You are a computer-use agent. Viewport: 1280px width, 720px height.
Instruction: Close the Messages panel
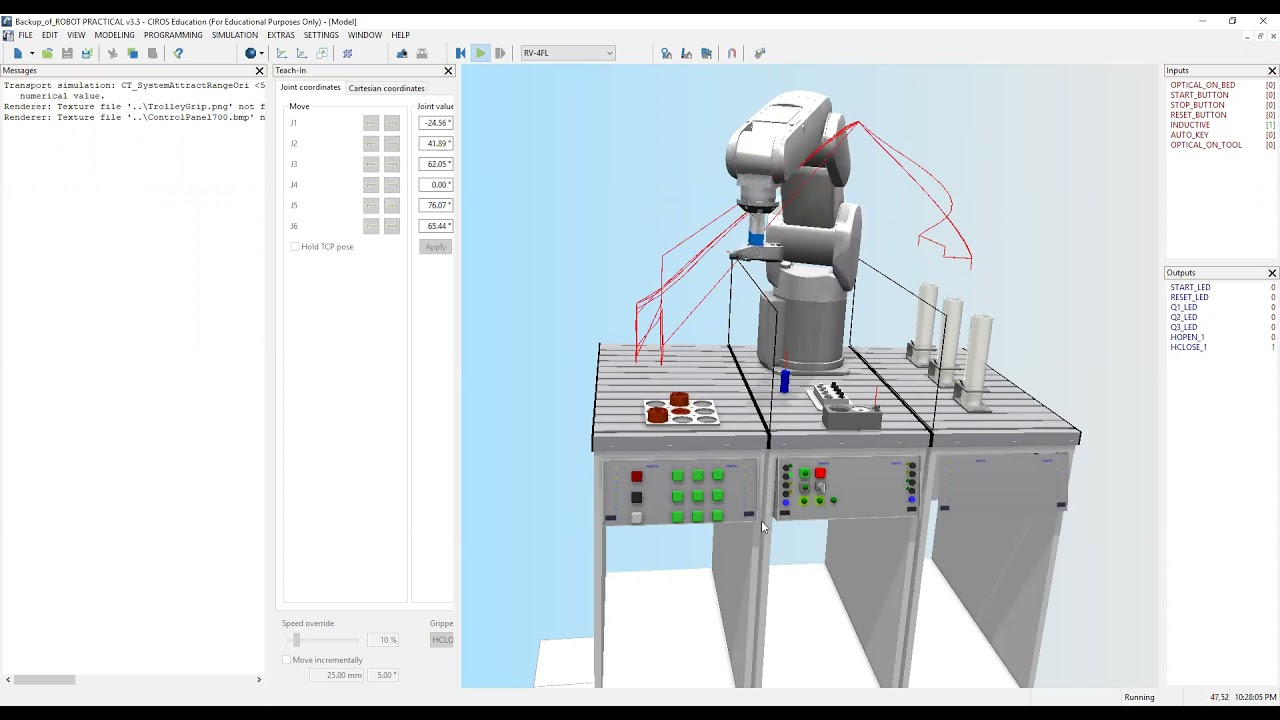coord(260,71)
